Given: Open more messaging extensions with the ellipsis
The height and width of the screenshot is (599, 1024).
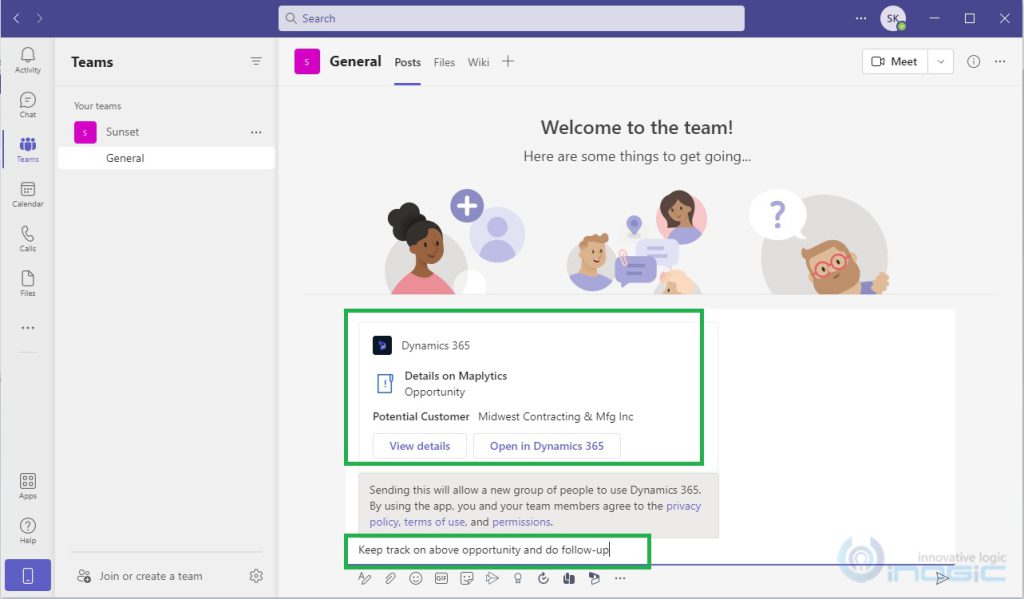Looking at the screenshot, I should 620,578.
